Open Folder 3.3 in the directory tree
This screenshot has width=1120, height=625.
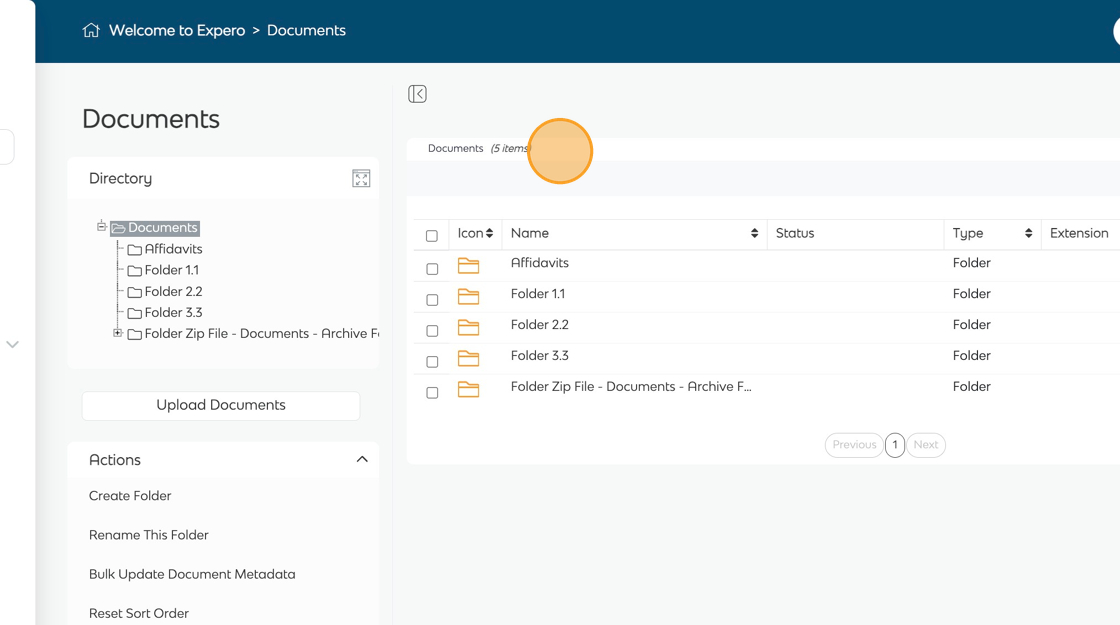click(173, 313)
